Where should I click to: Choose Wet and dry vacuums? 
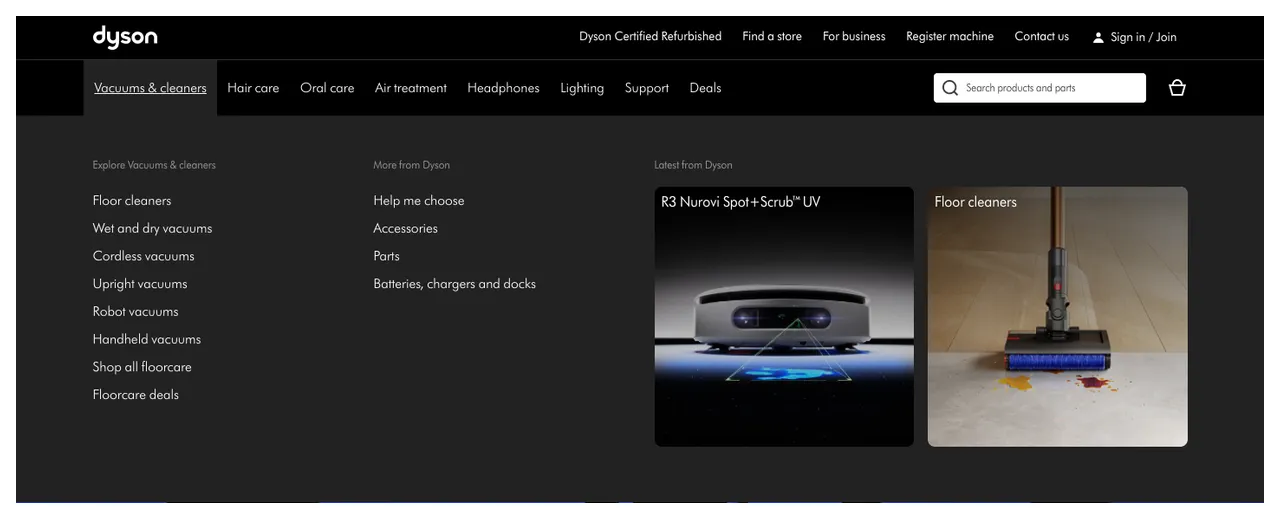(153, 228)
